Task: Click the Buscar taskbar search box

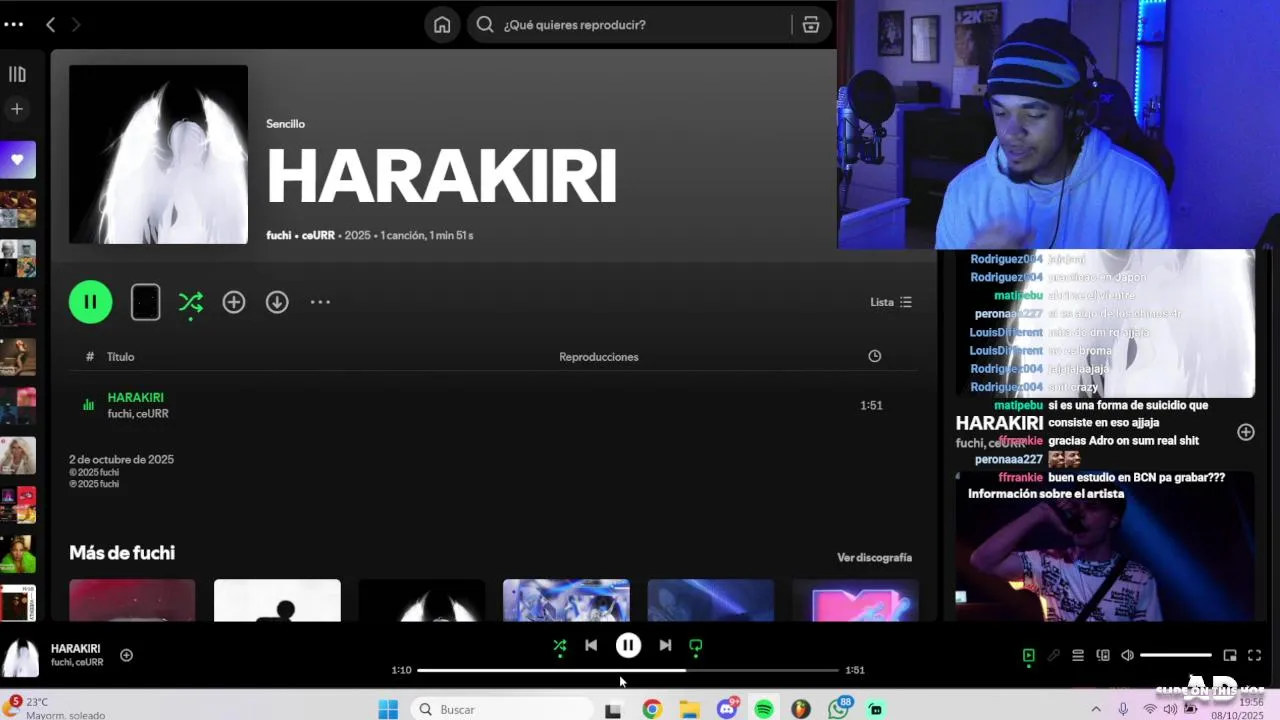Action: [x=500, y=710]
